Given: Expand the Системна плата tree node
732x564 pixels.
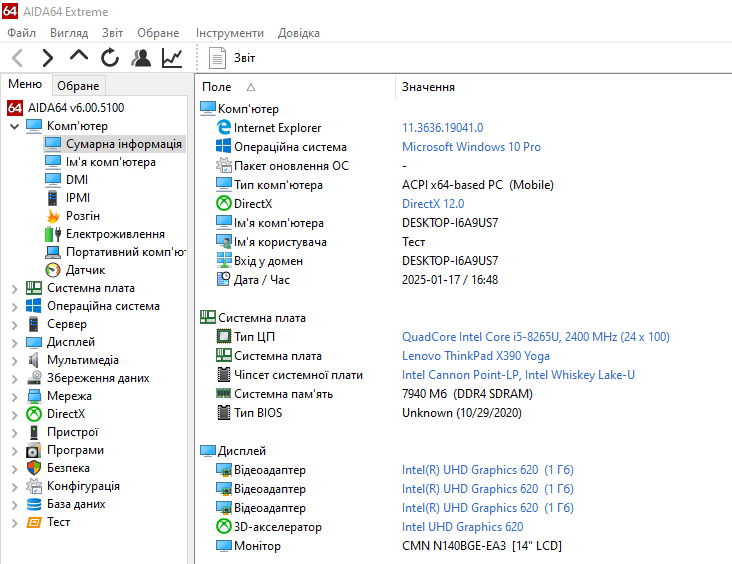Looking at the screenshot, I should coord(14,289).
